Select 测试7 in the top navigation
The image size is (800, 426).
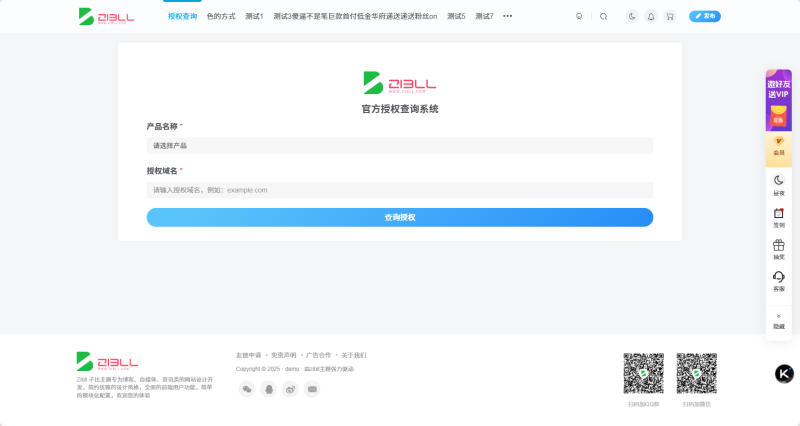click(484, 16)
